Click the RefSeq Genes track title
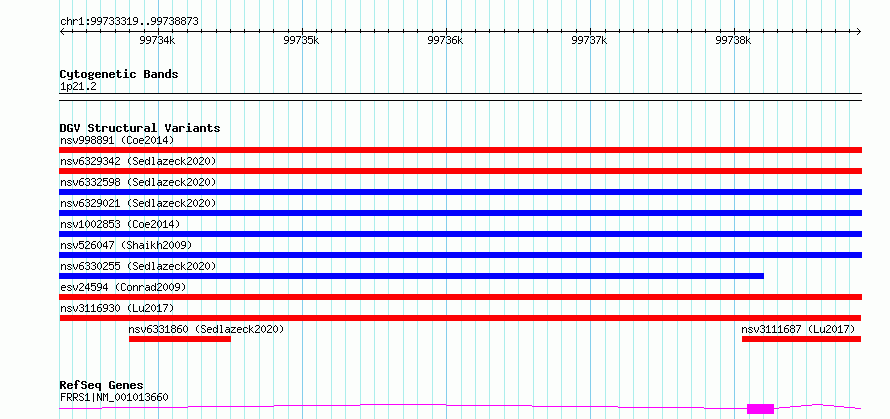 101,386
